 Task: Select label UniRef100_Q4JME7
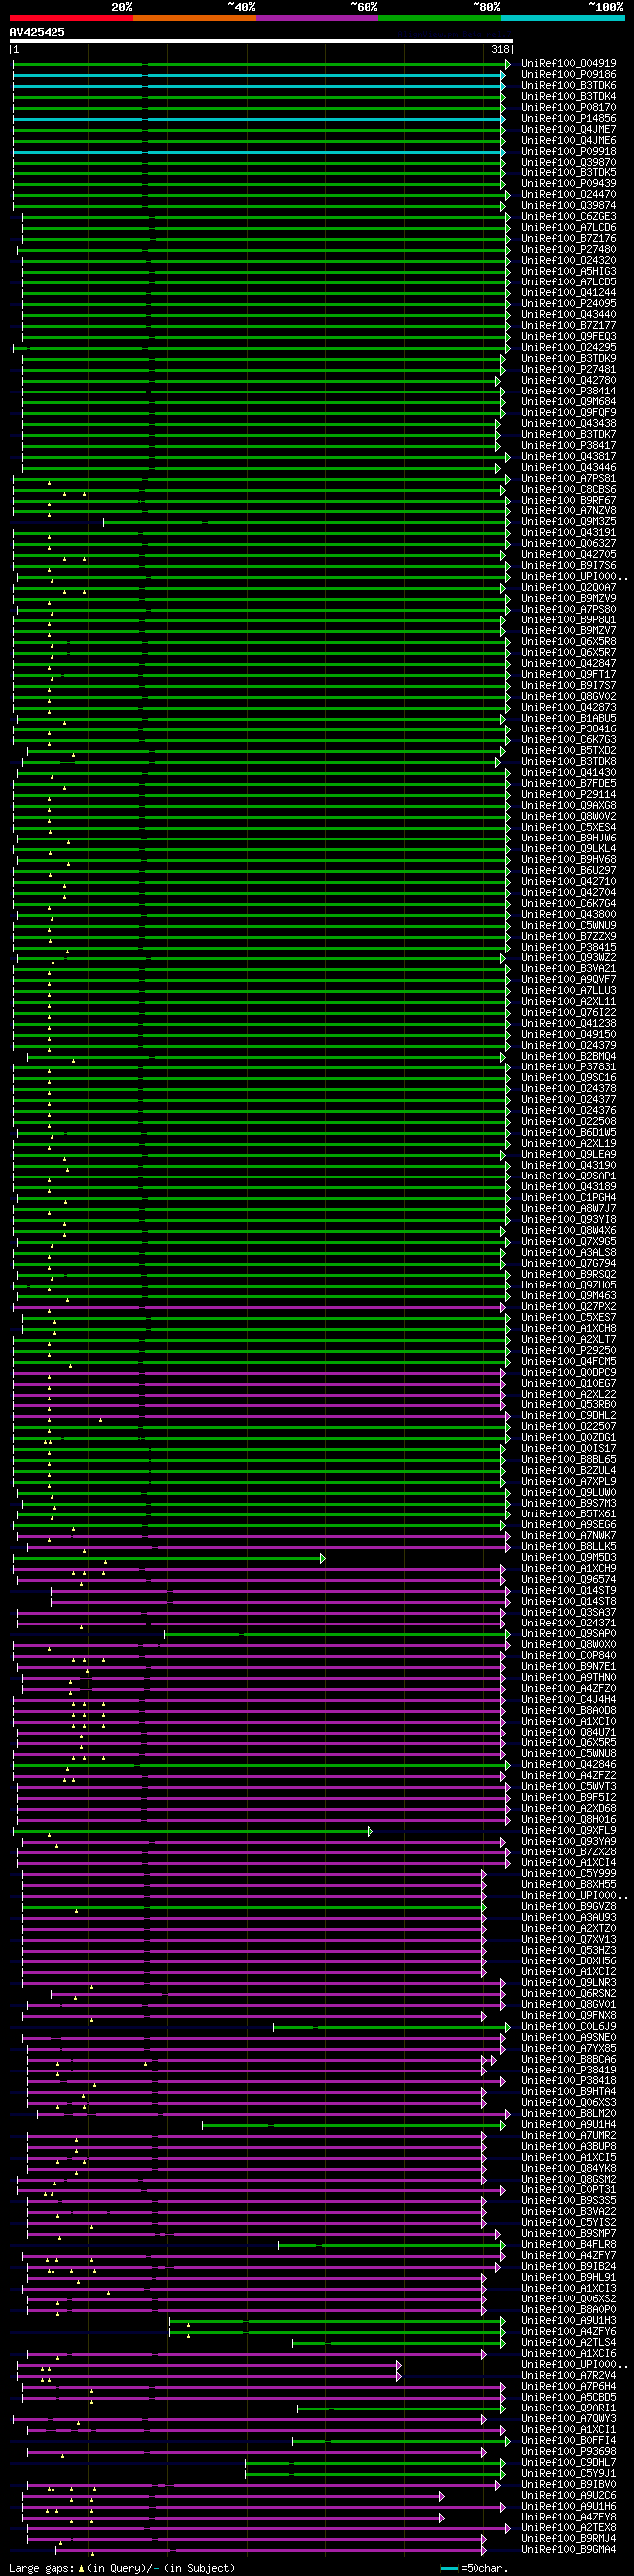coord(568,130)
